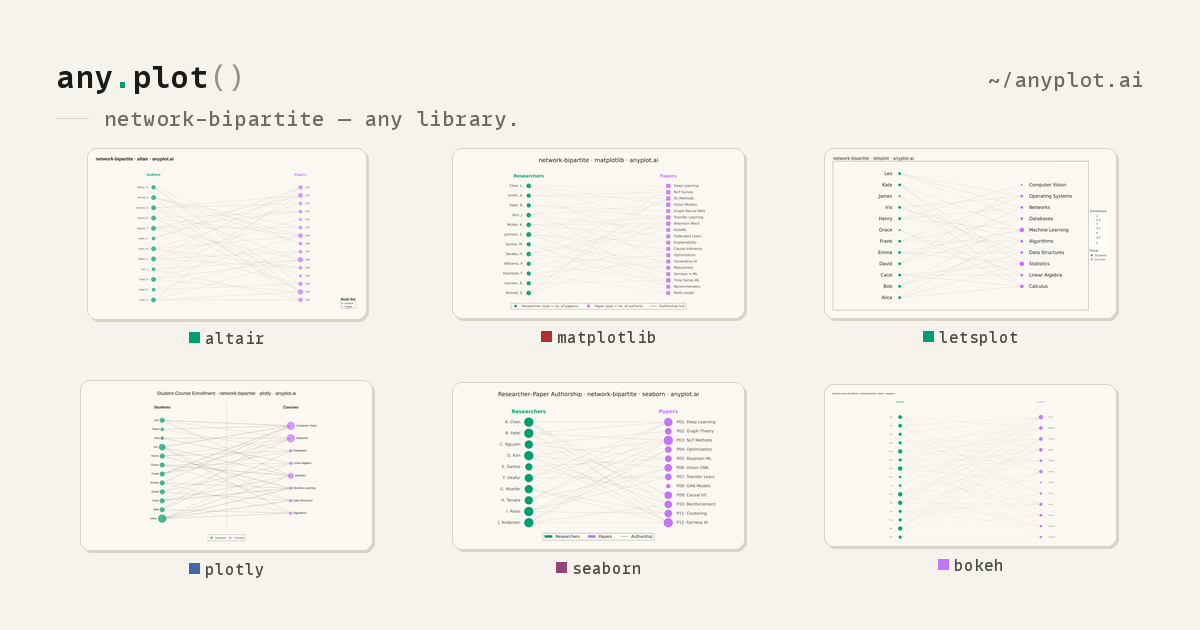
Task: Click the purple-red swatch beside seaborn
Action: click(561, 568)
